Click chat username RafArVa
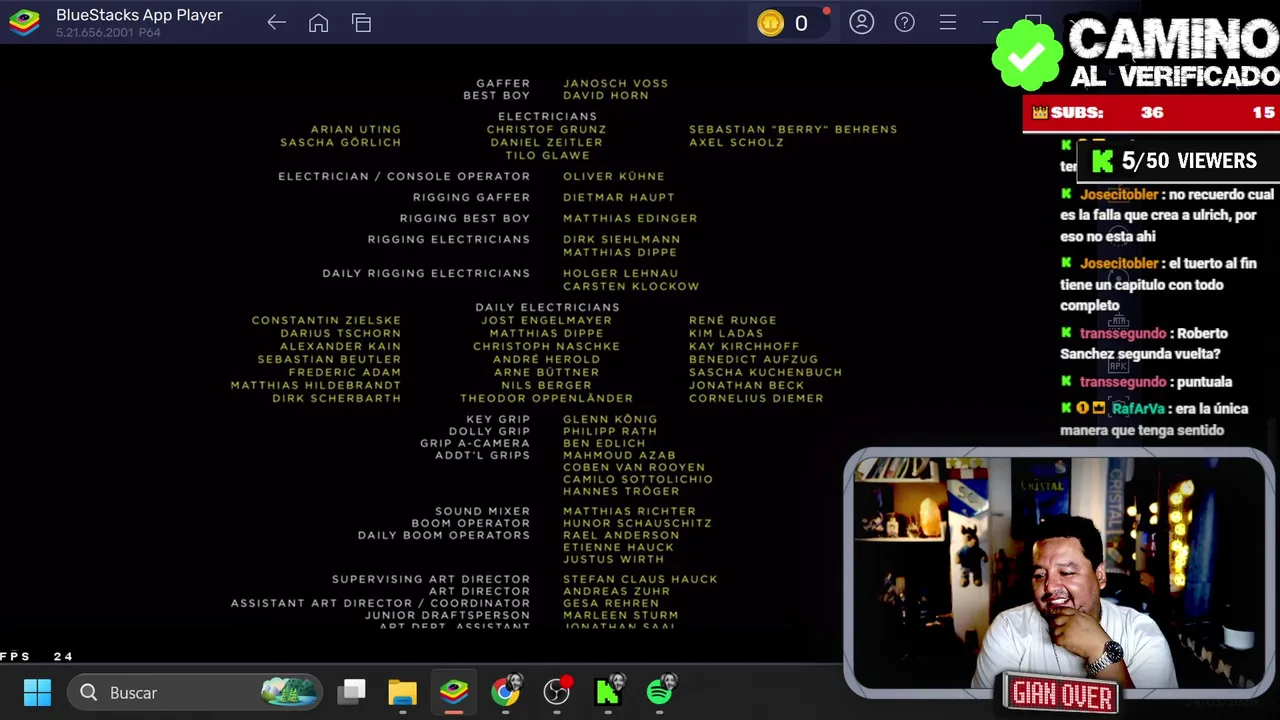1280x720 pixels. coord(1138,408)
